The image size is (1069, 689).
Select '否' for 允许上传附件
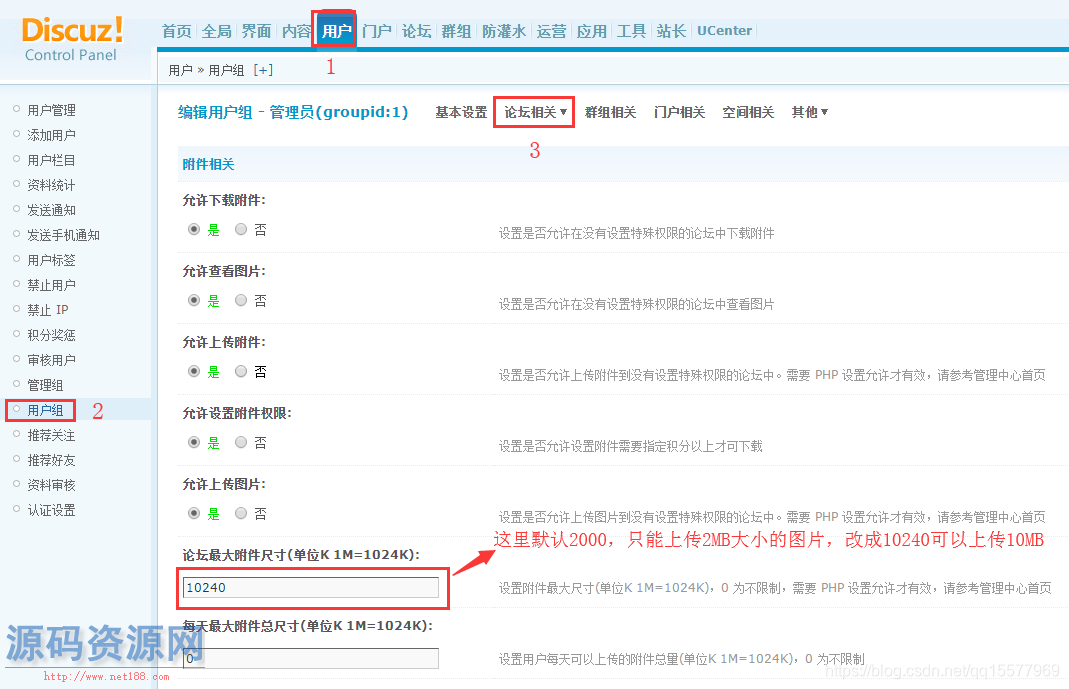coord(241,371)
